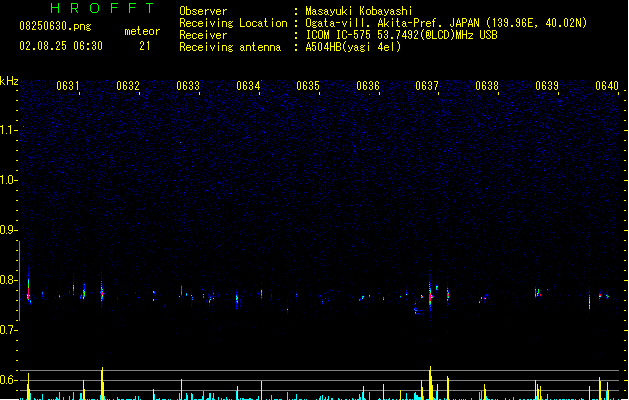Click the 0636 time marker
The width and height of the screenshot is (629, 400).
pos(368,86)
